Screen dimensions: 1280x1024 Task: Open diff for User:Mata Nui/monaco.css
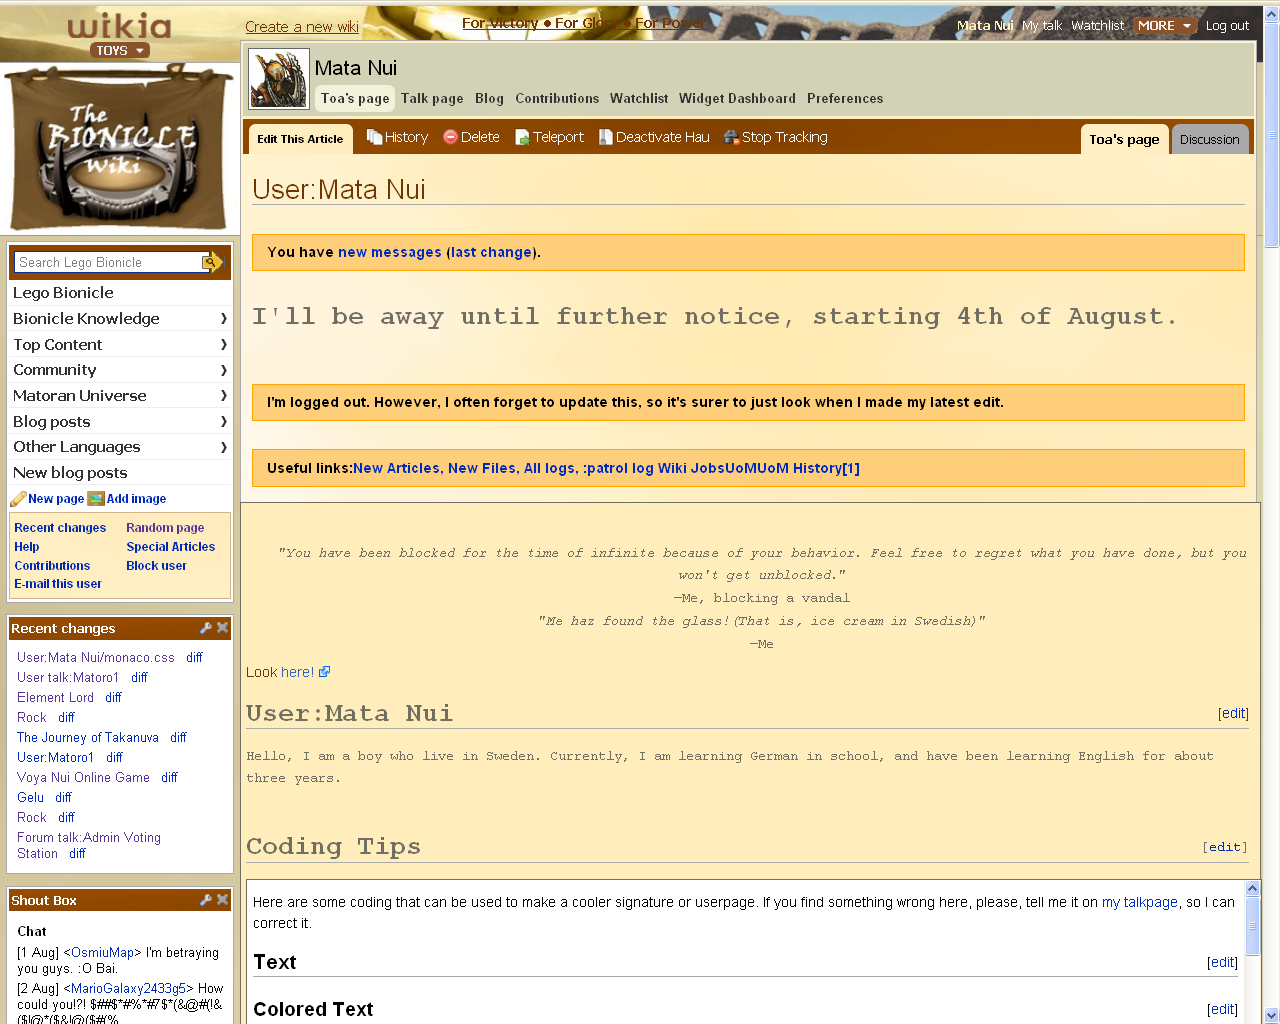pos(194,658)
